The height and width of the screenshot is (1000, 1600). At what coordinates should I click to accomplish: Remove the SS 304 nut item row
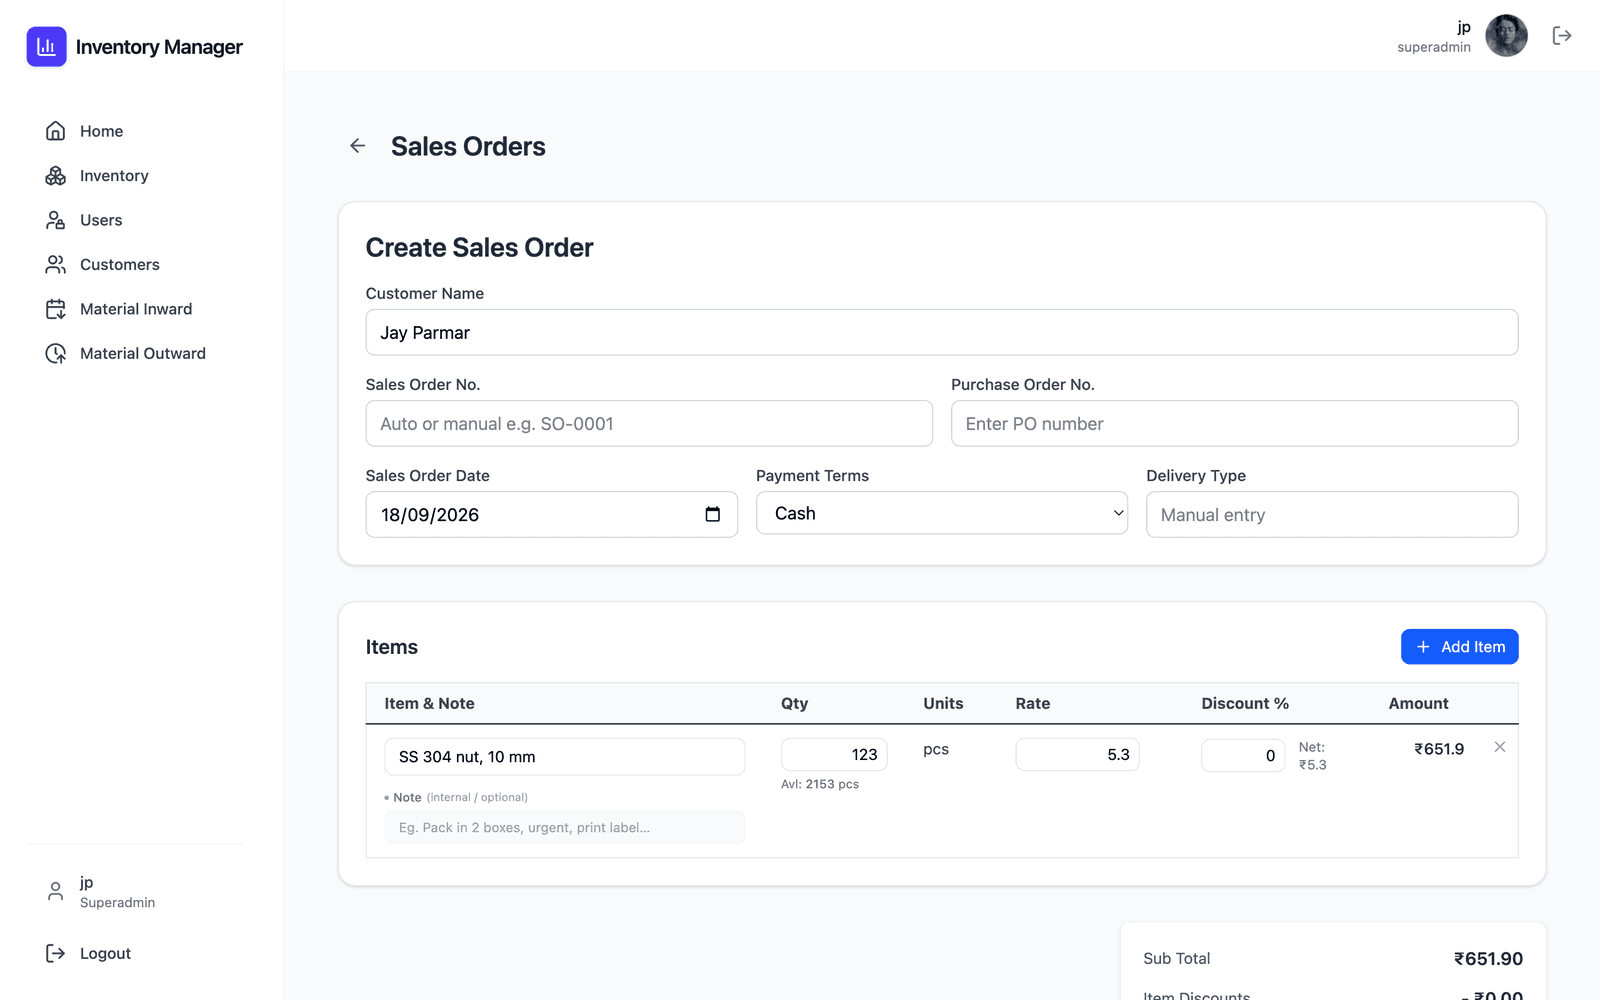(1500, 747)
